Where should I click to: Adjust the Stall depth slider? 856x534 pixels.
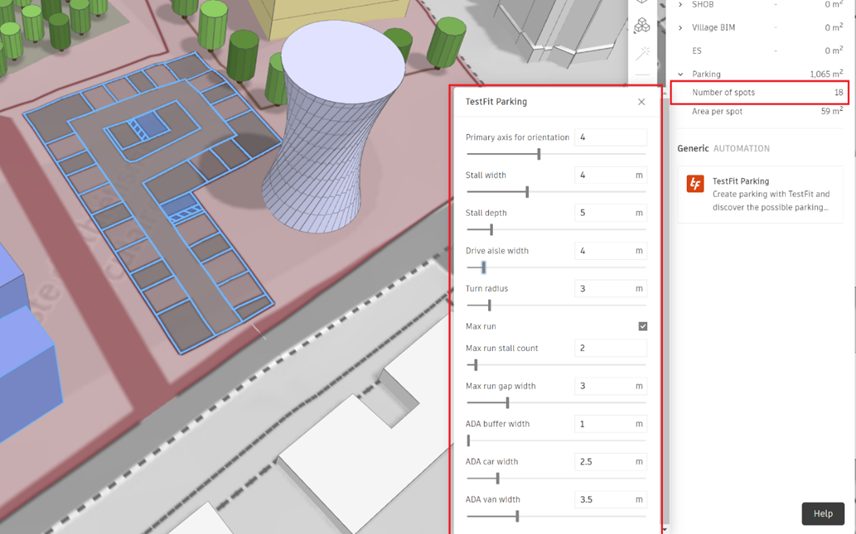[x=491, y=229]
